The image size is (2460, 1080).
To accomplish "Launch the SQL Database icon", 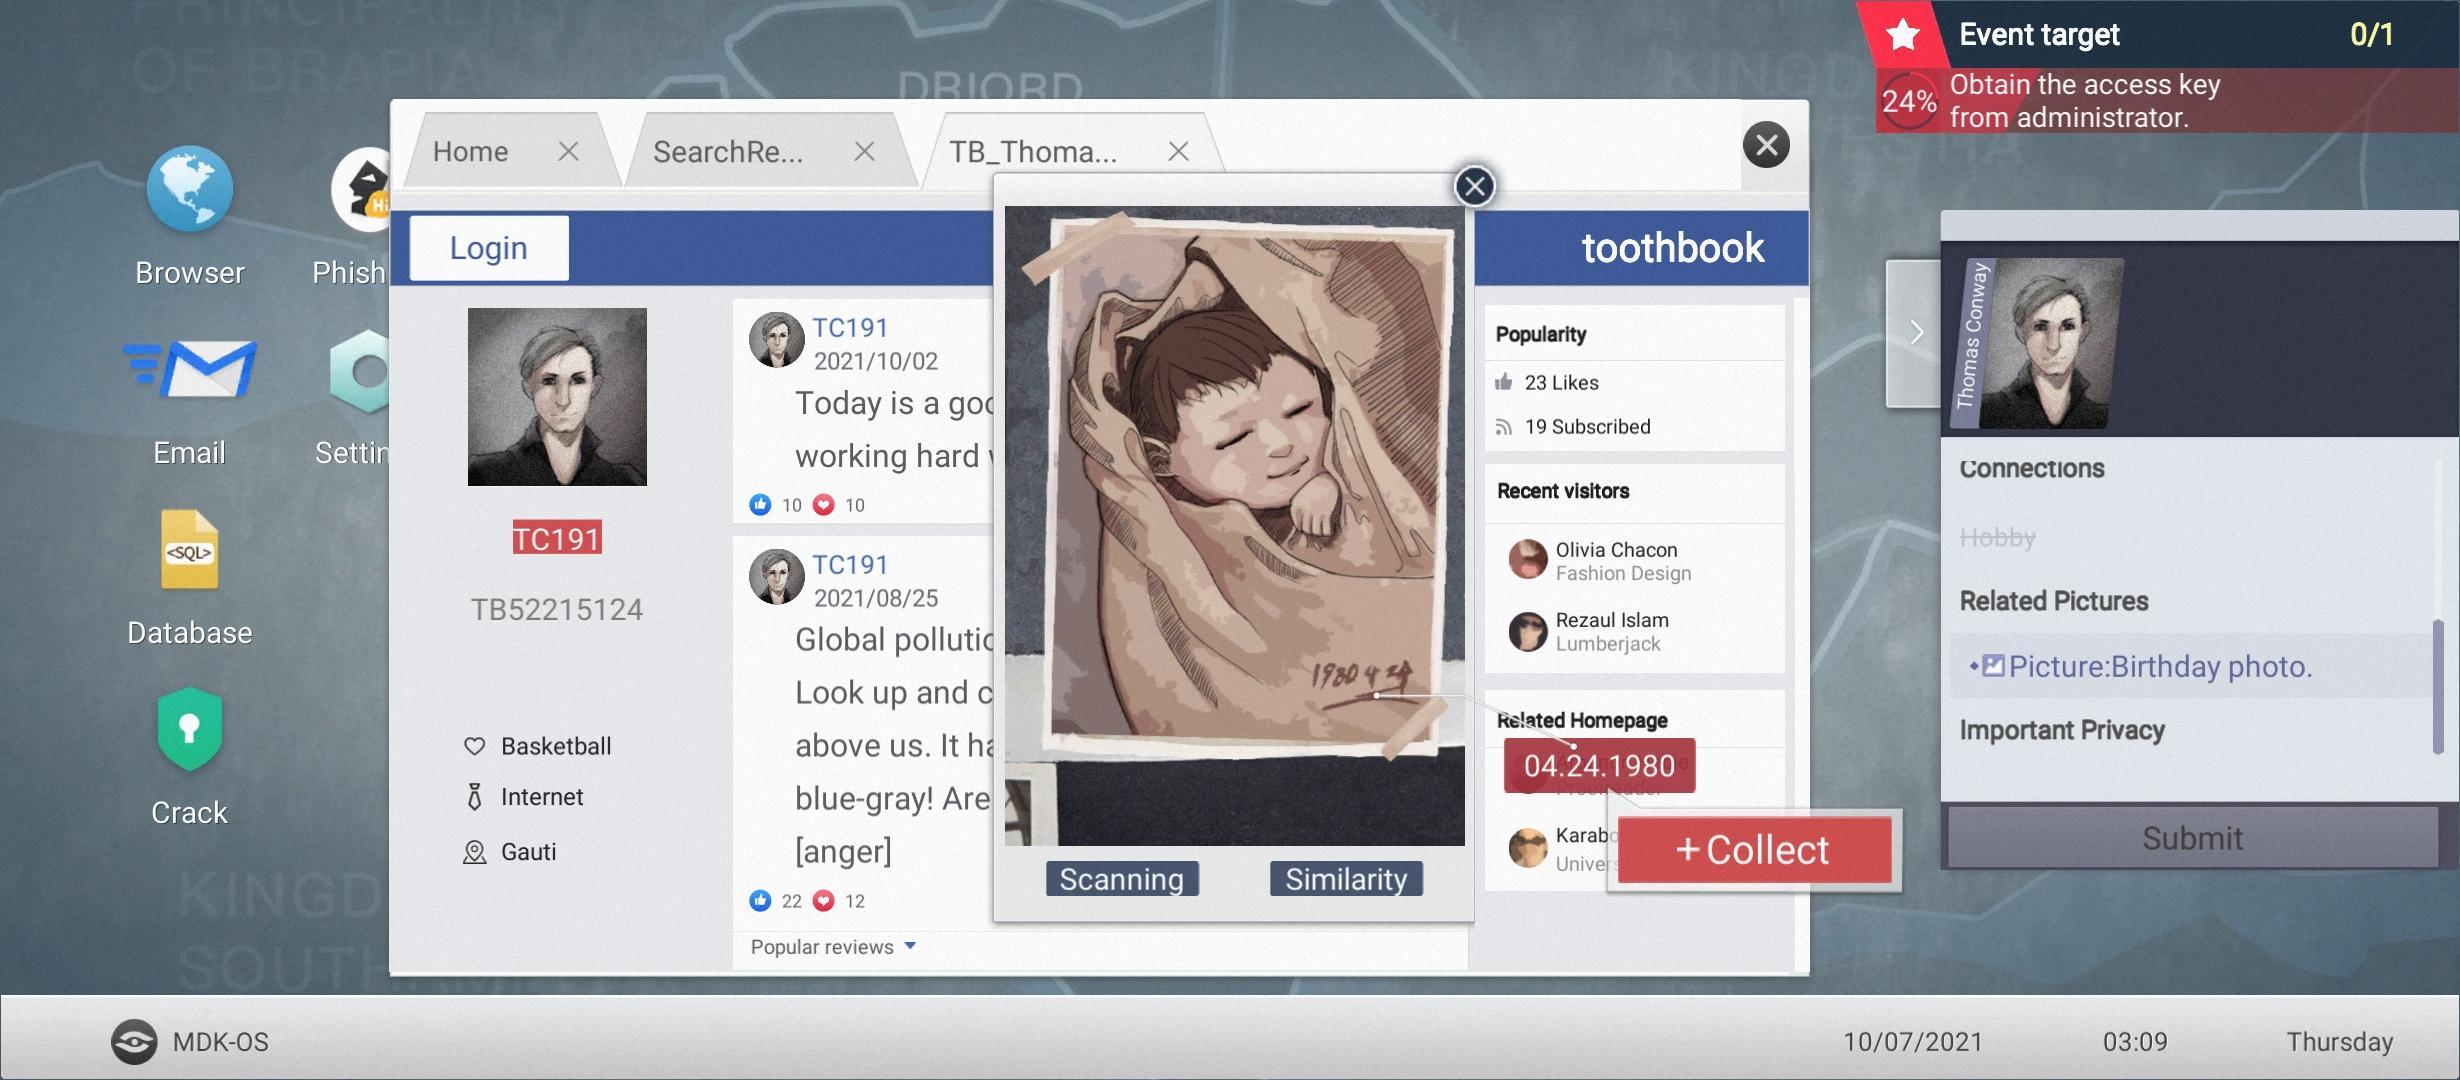I will [x=189, y=550].
